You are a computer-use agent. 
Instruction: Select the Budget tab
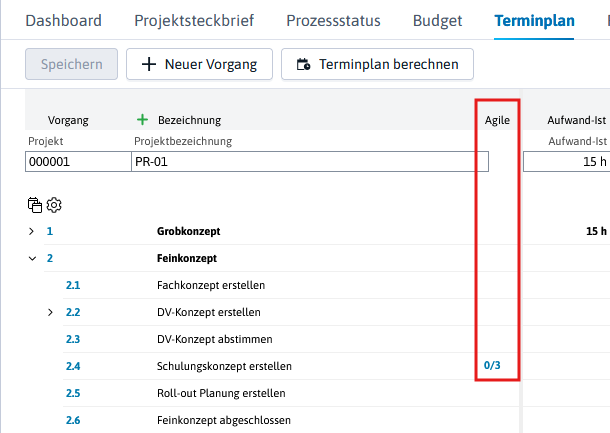pyautogui.click(x=437, y=21)
